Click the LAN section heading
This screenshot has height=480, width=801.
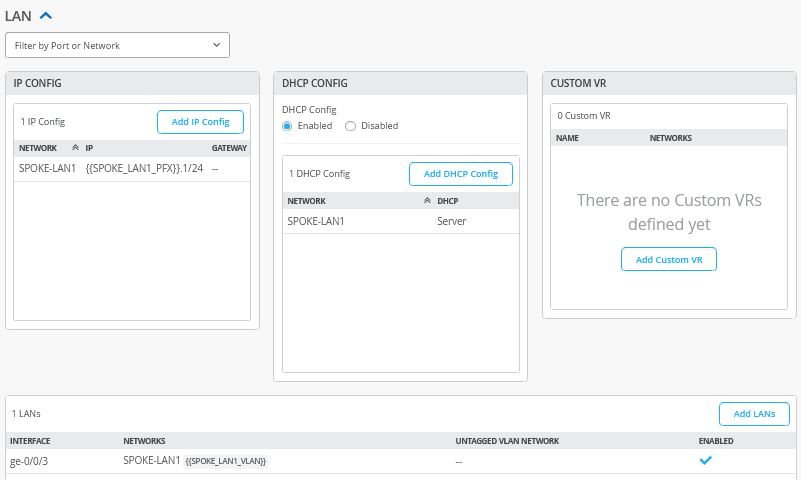18,16
